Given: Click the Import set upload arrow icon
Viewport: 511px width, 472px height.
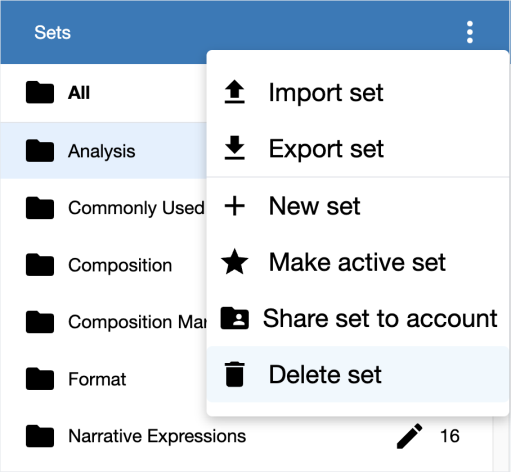Looking at the screenshot, I should [235, 92].
